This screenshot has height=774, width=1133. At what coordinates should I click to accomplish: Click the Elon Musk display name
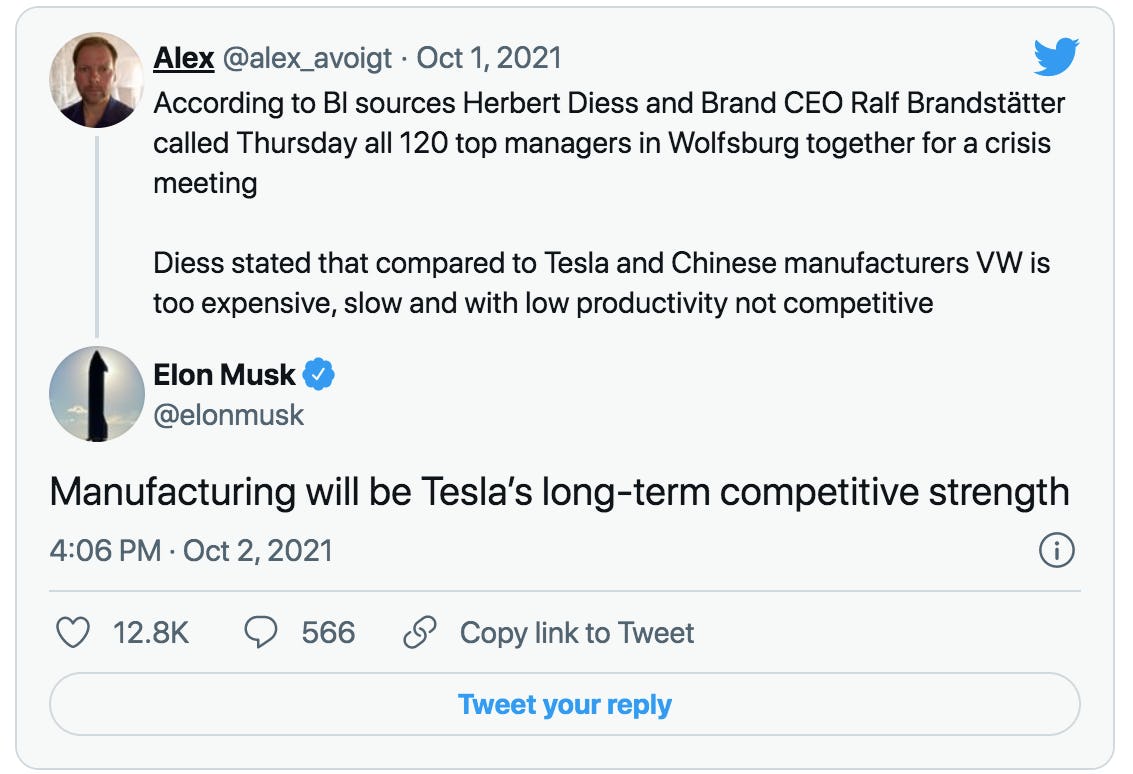tap(224, 375)
